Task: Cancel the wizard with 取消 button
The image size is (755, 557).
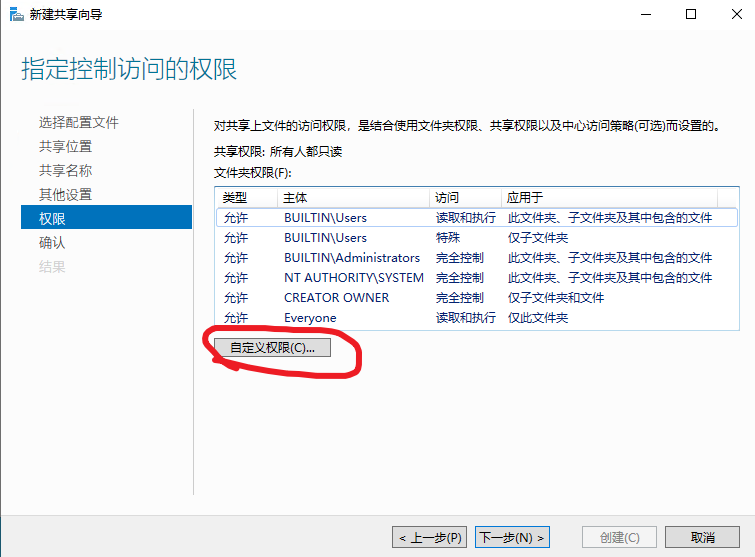Action: pyautogui.click(x=702, y=537)
